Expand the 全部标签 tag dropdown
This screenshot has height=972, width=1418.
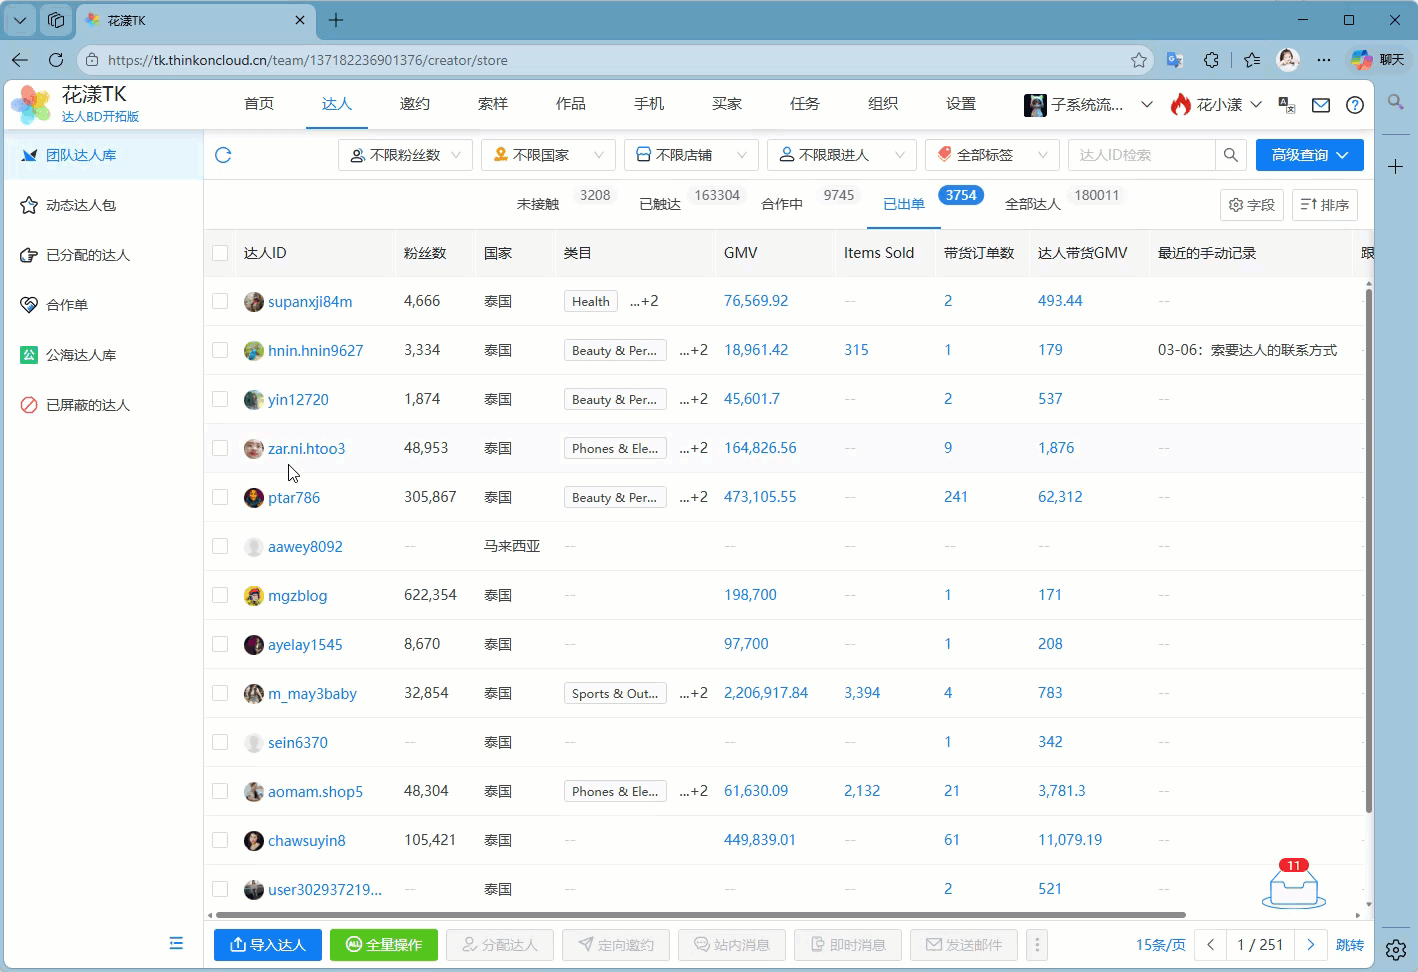(991, 155)
